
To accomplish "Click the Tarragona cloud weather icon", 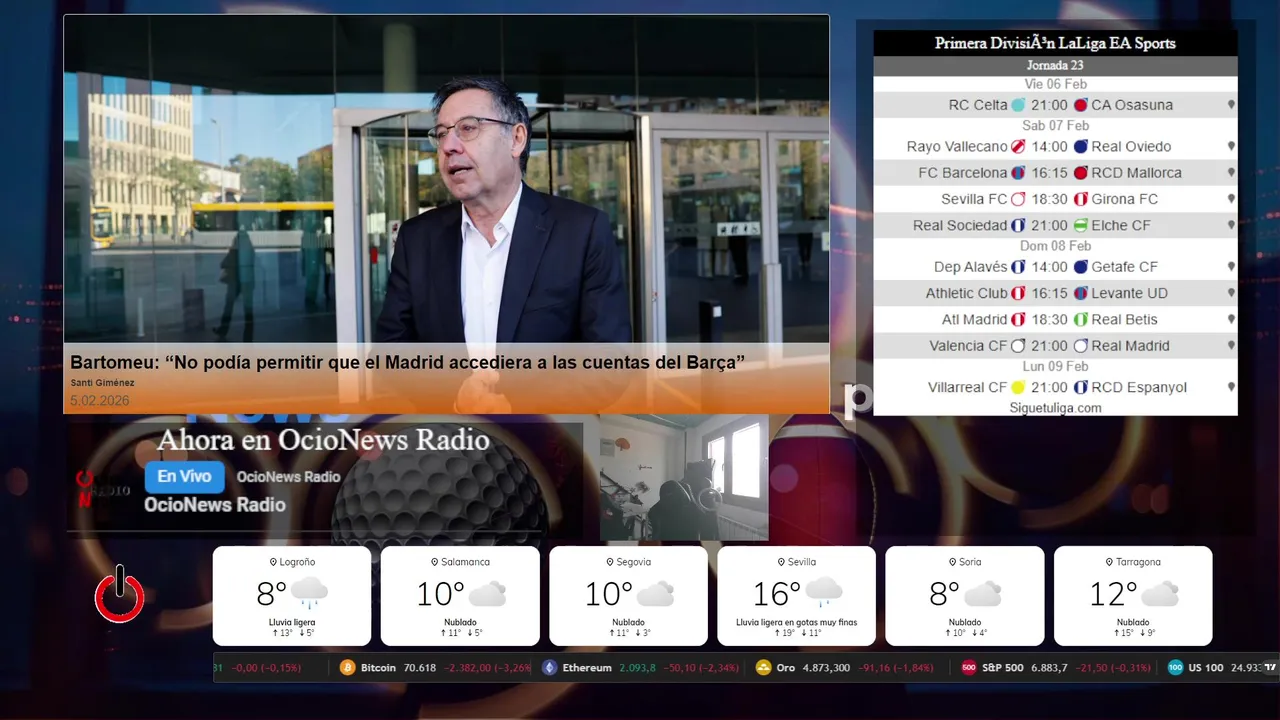I will 1160,594.
